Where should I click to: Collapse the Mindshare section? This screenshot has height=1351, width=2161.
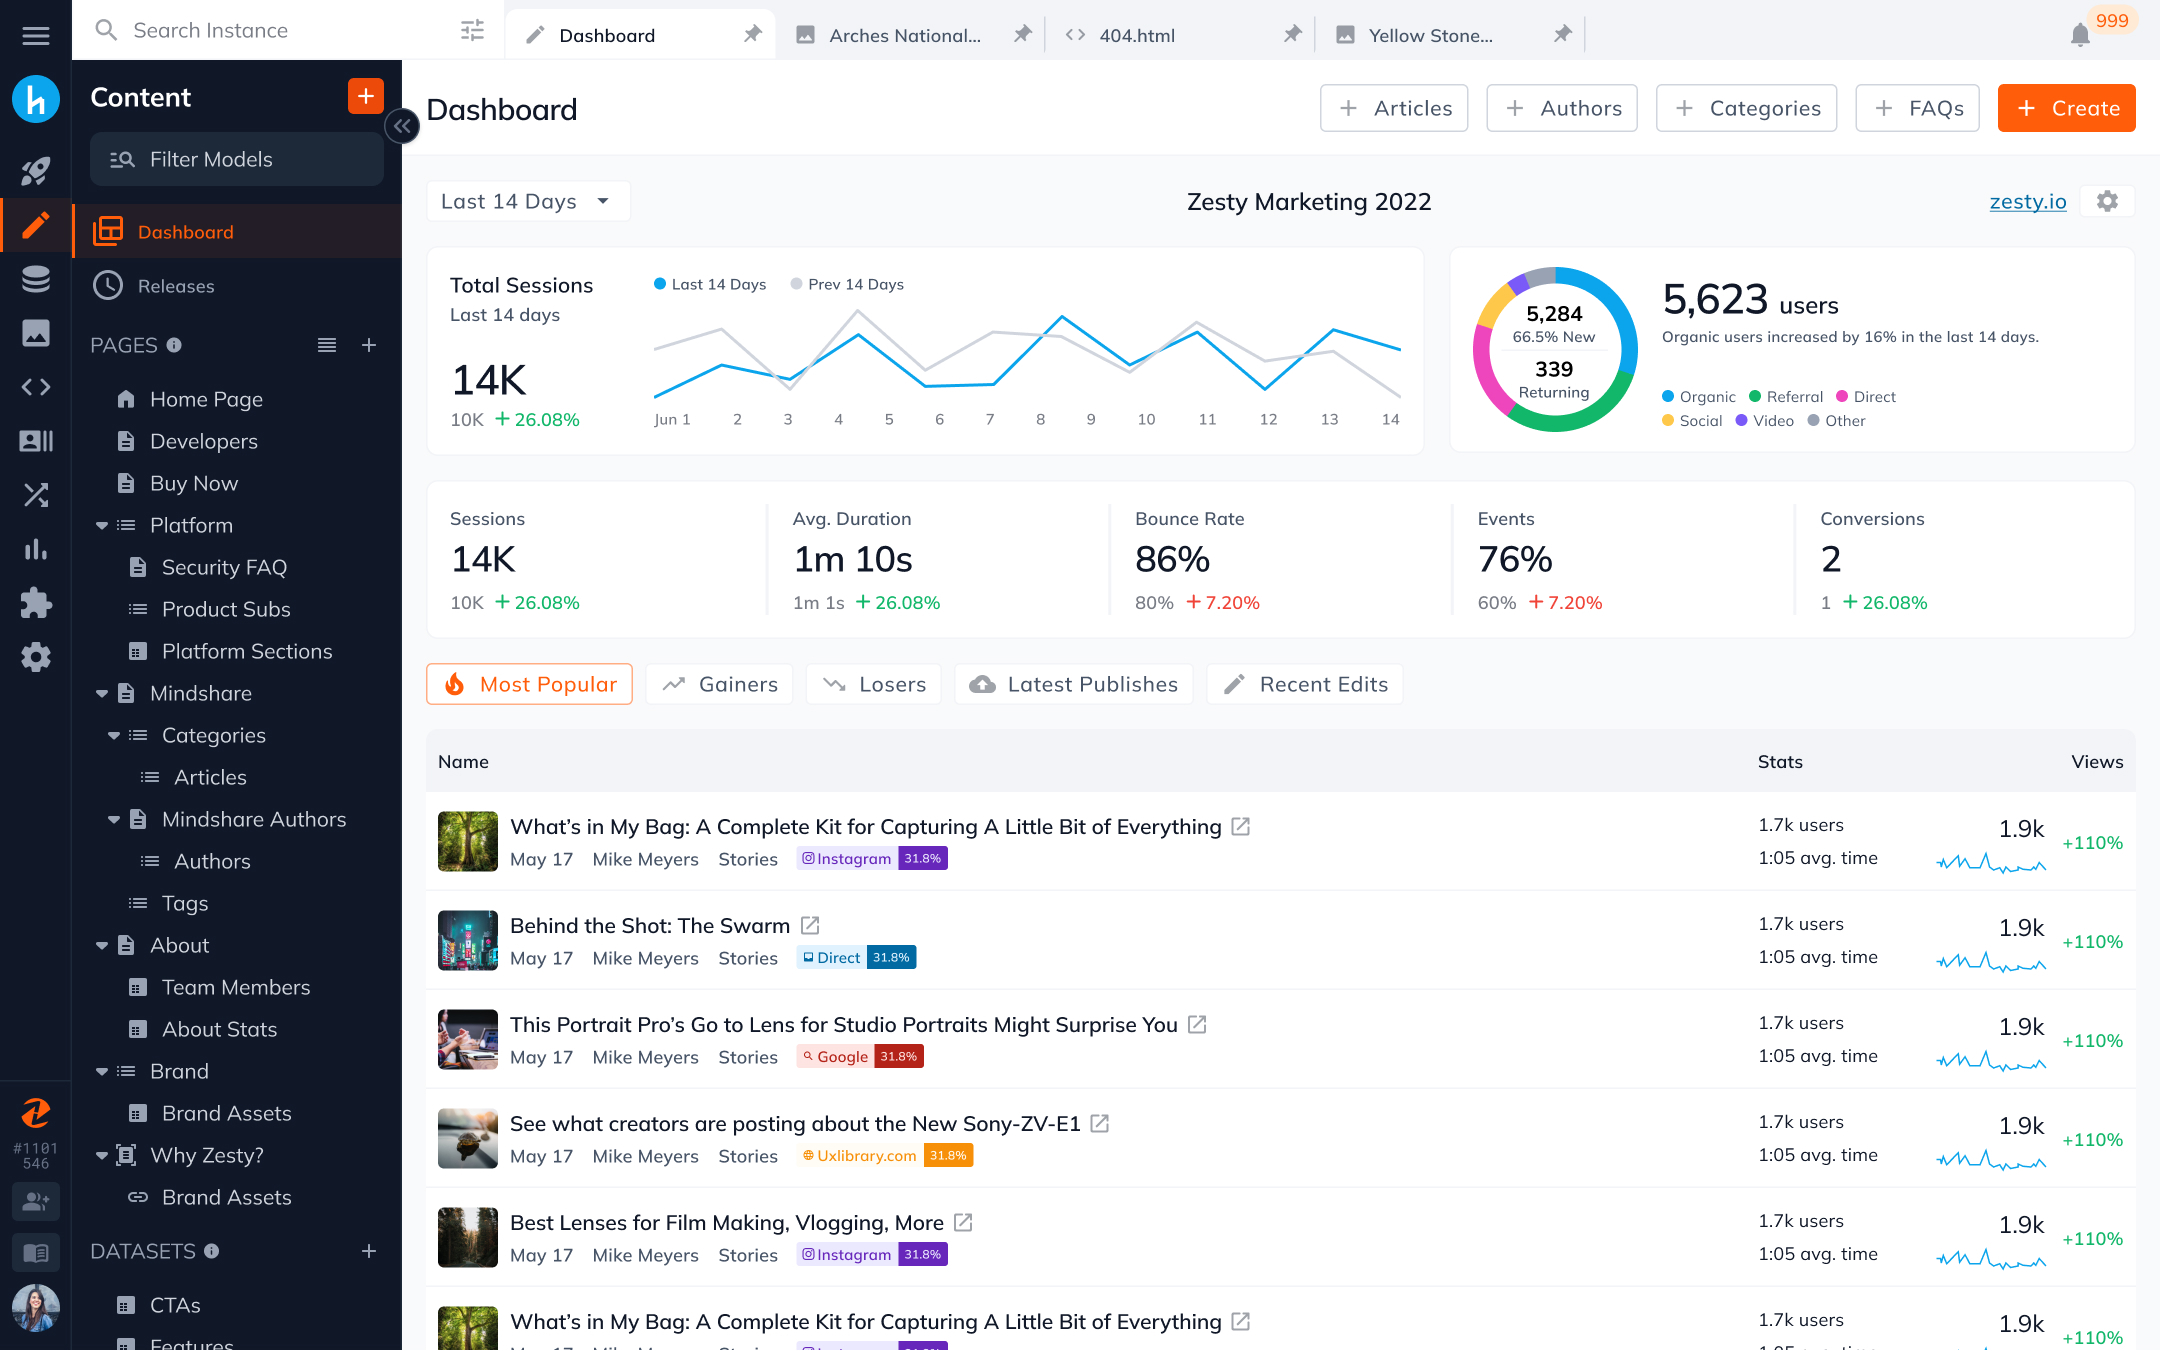click(103, 693)
